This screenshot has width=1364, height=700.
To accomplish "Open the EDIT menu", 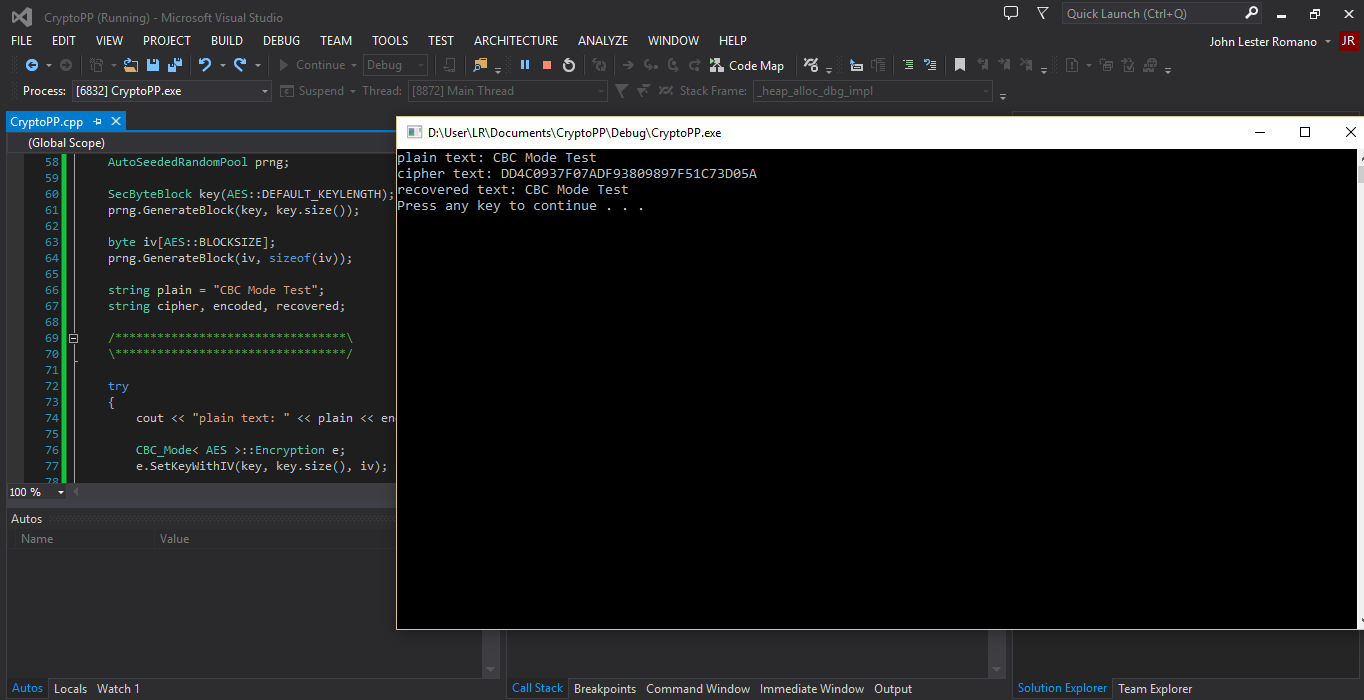I will click(x=64, y=41).
